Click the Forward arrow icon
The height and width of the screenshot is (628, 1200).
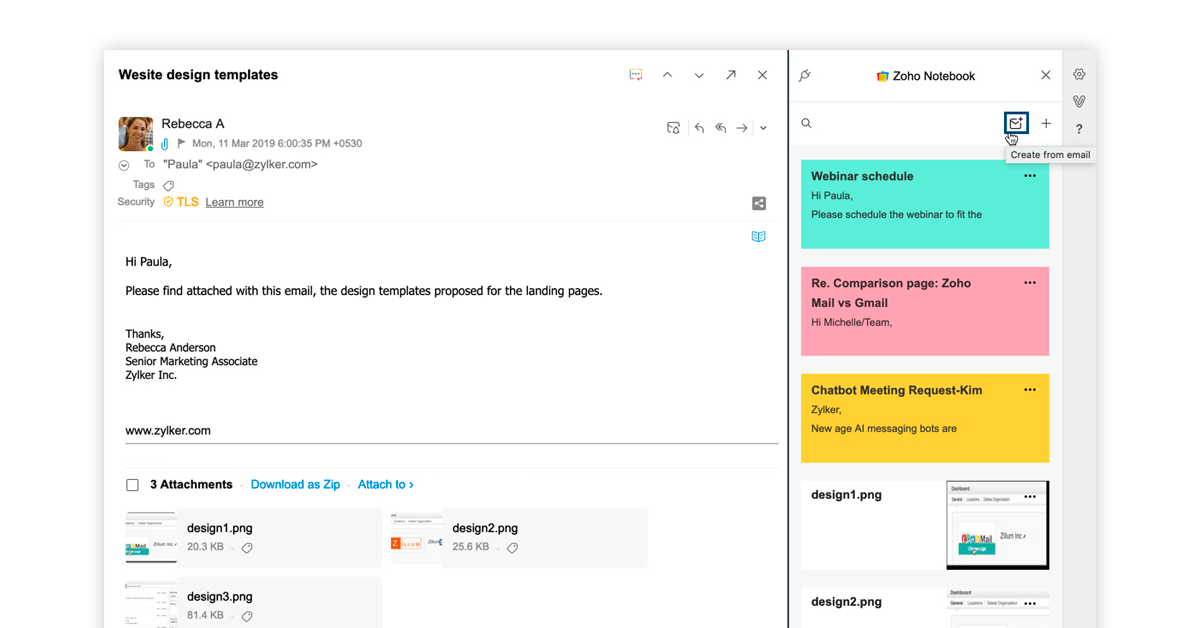(742, 128)
